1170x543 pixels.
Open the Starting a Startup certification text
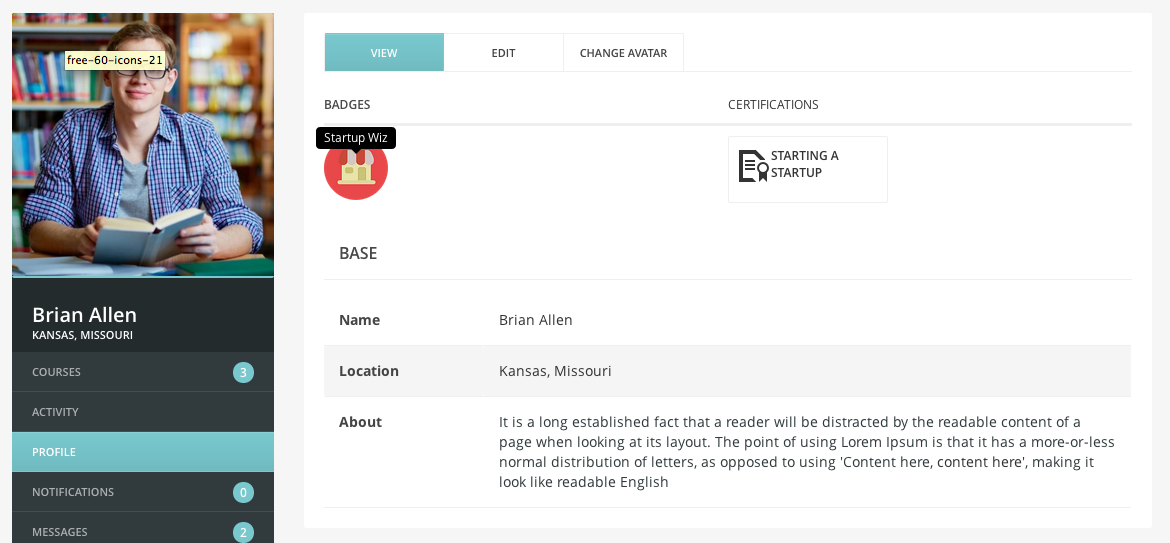[804, 164]
